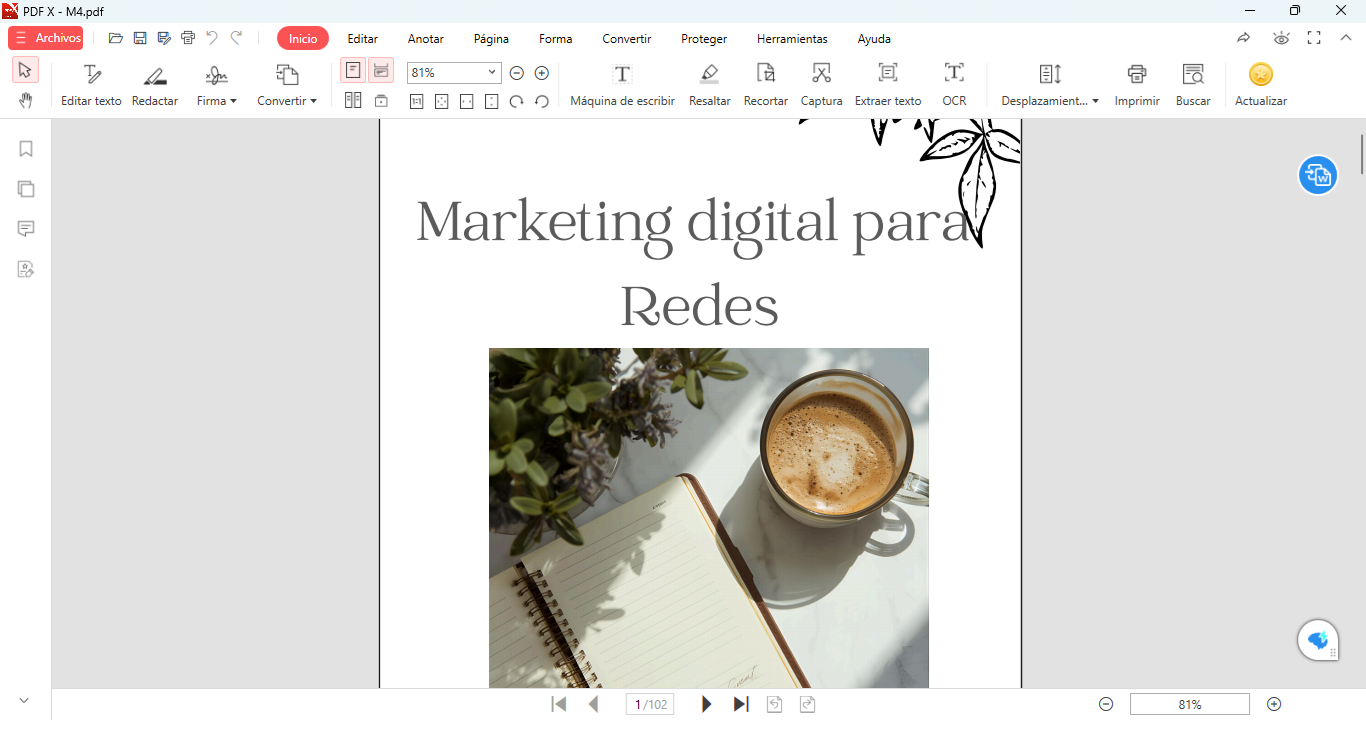The image size is (1366, 734).
Task: Open the Archivos menu
Action: click(45, 37)
